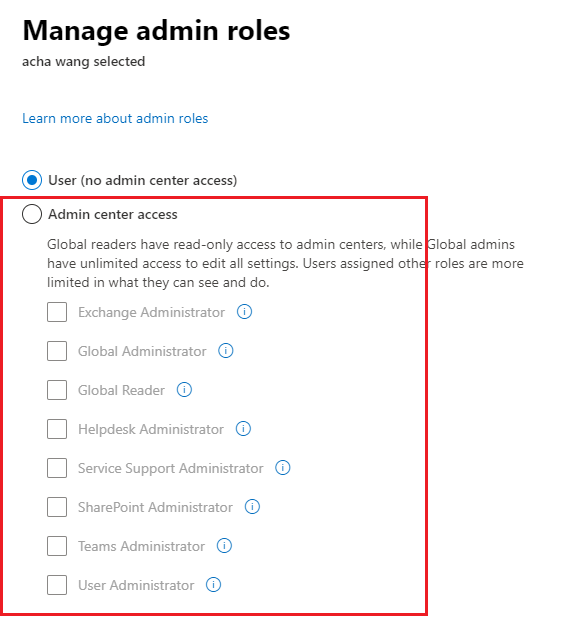Show info for Global Administrator role
This screenshot has width=581, height=634.
[226, 351]
